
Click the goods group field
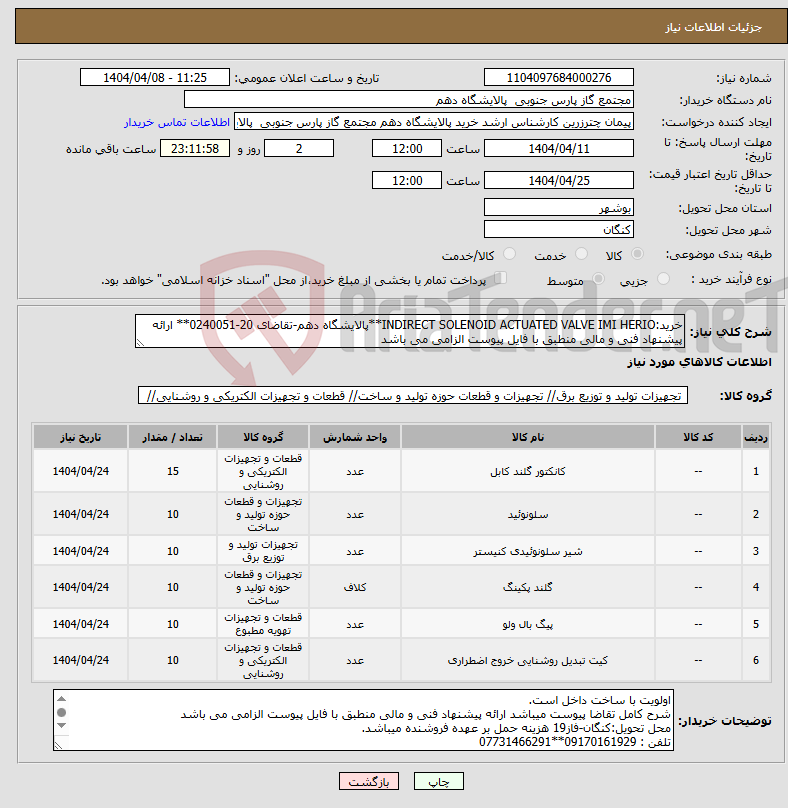tap(413, 396)
